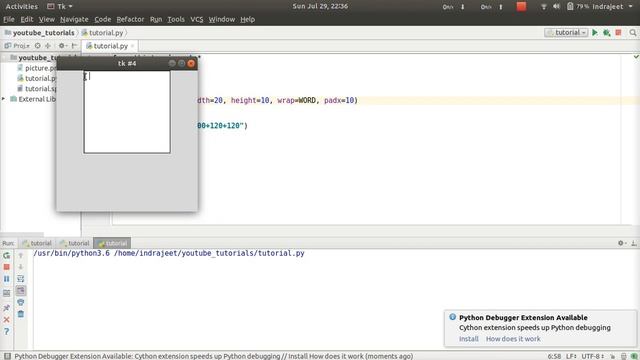Click scroll from source target icon
This screenshot has height=360, width=640.
[x=38, y=46]
